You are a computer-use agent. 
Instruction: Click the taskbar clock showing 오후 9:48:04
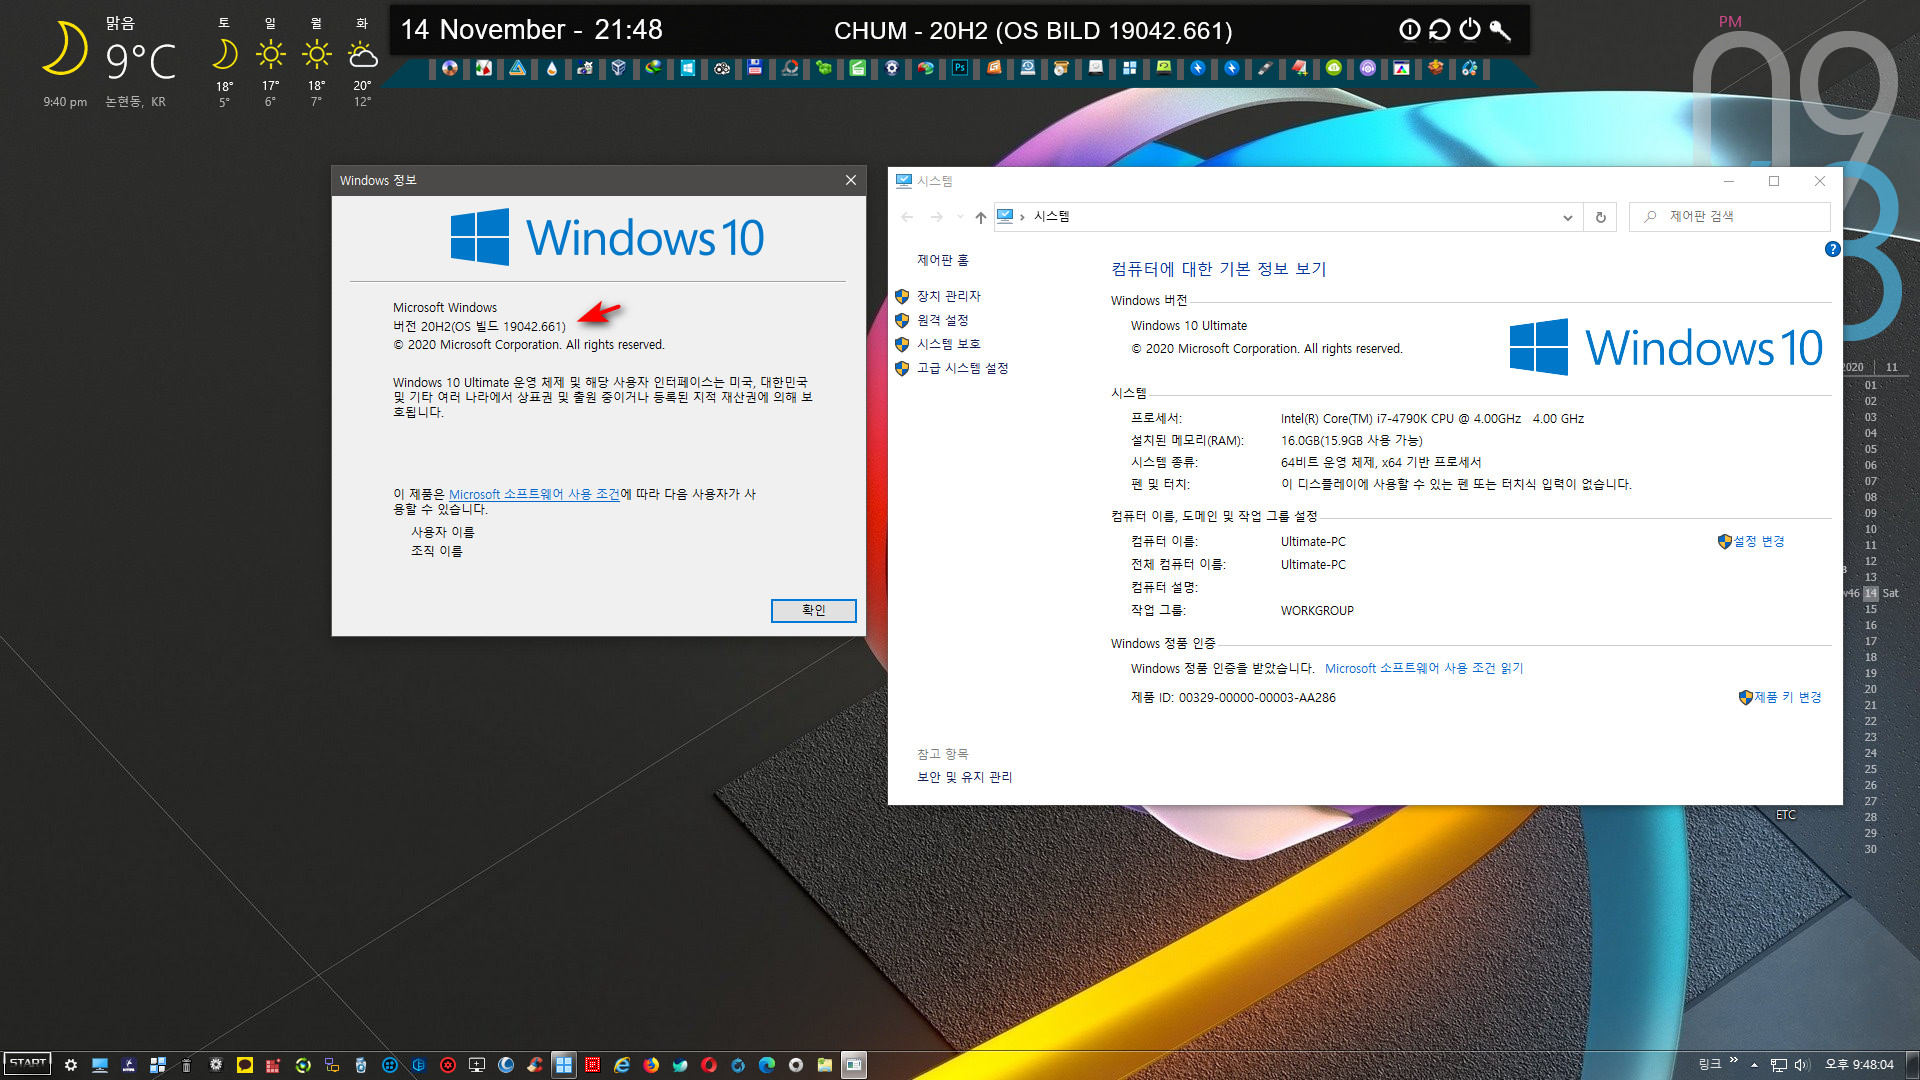1859,1065
